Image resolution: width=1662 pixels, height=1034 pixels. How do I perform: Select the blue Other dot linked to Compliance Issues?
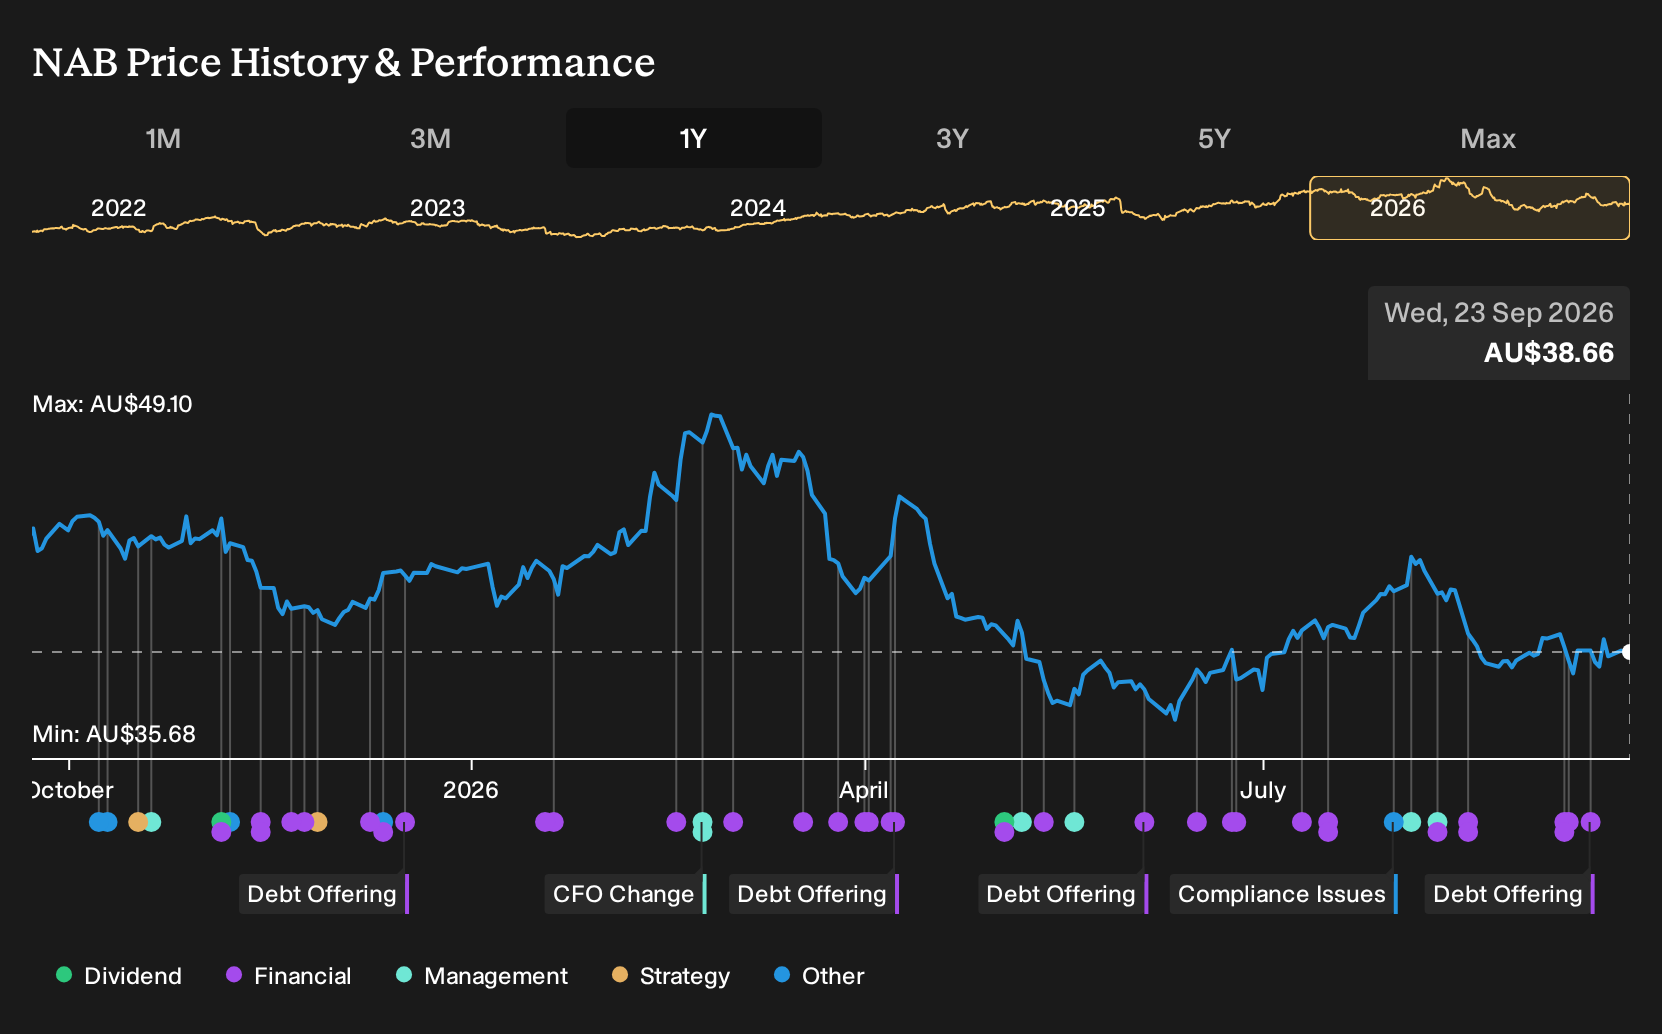click(x=1393, y=822)
